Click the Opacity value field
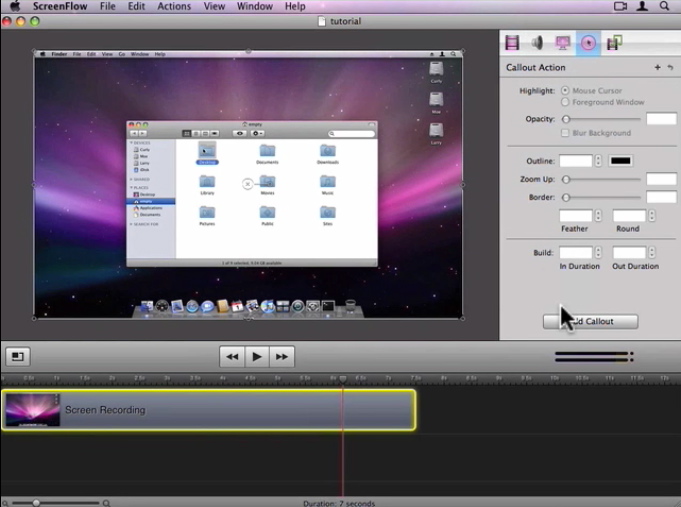Screen dimensions: 681x507 pyautogui.click(x=661, y=119)
